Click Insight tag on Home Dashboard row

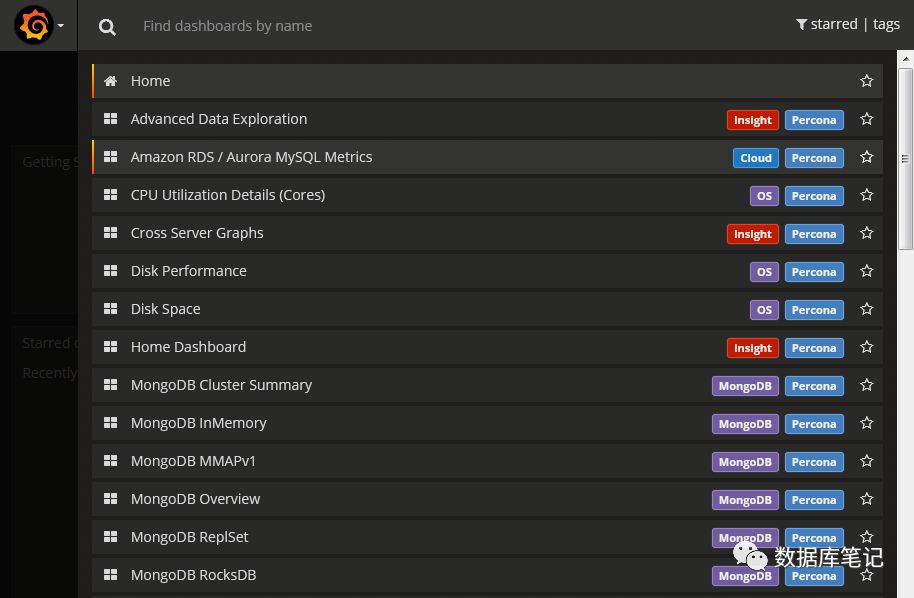point(752,348)
